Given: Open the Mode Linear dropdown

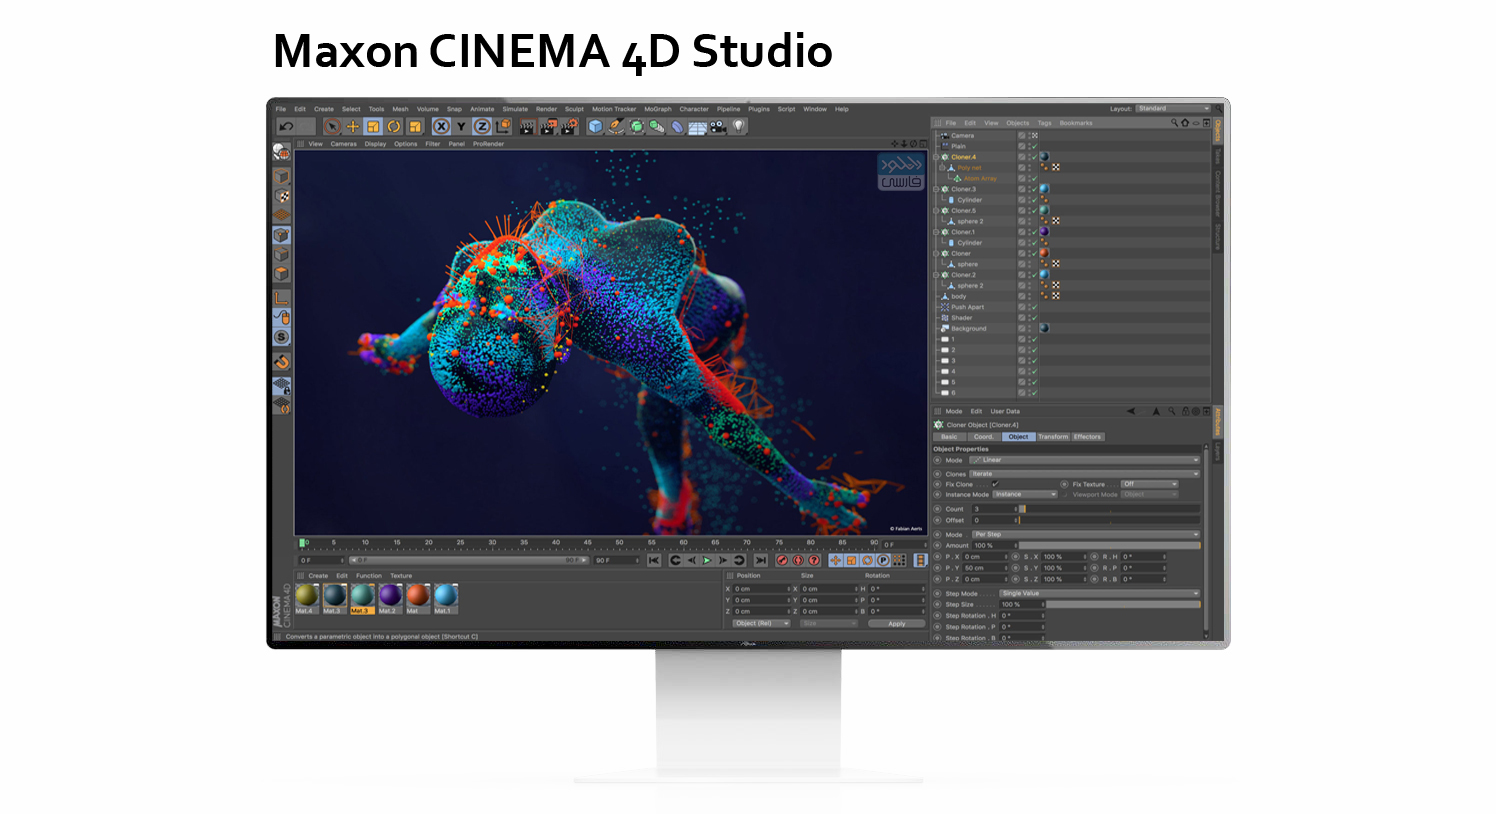Looking at the screenshot, I should (1085, 460).
